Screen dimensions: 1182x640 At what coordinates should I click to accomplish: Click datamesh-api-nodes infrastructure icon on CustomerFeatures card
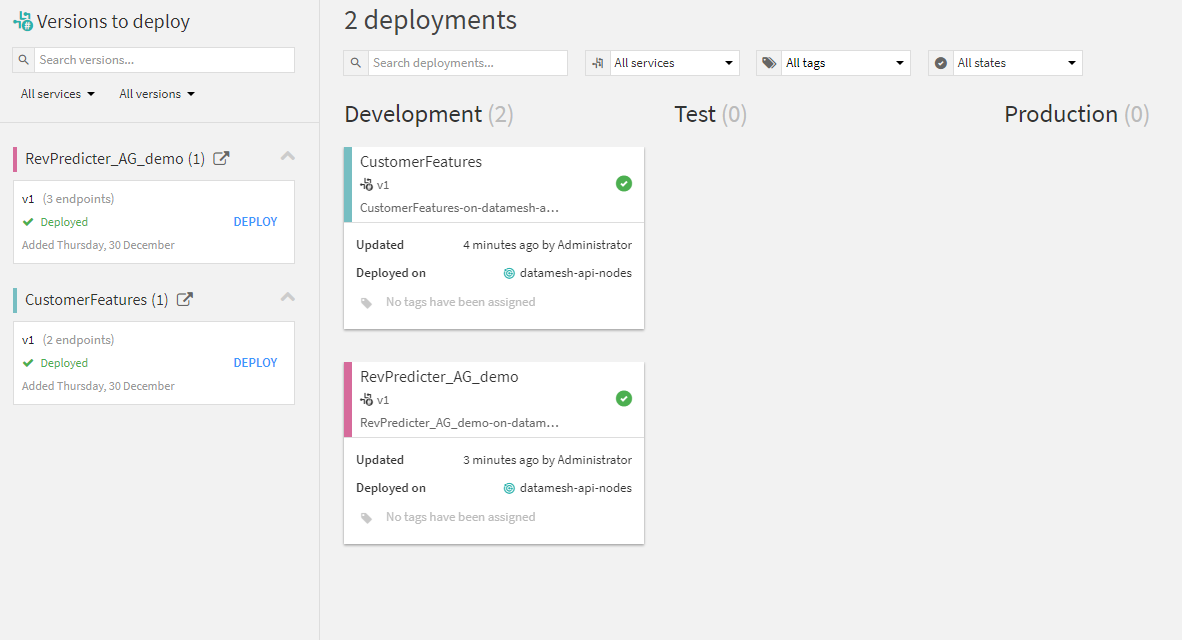(509, 273)
